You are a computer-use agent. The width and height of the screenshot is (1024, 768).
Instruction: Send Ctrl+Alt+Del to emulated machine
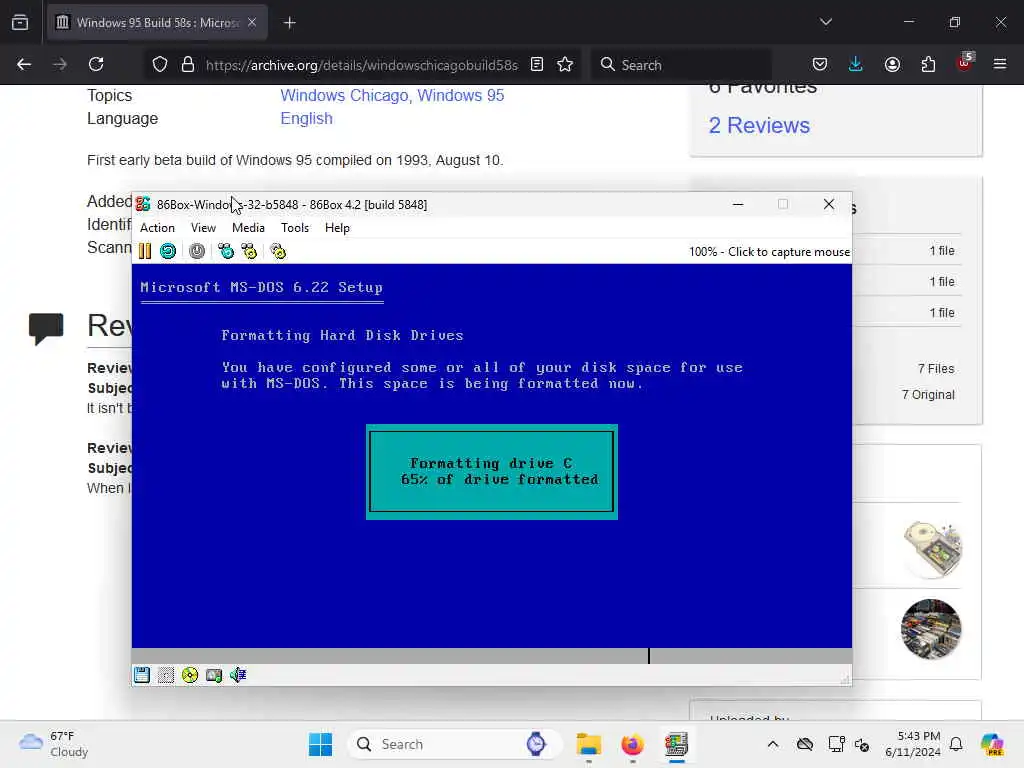click(x=226, y=251)
